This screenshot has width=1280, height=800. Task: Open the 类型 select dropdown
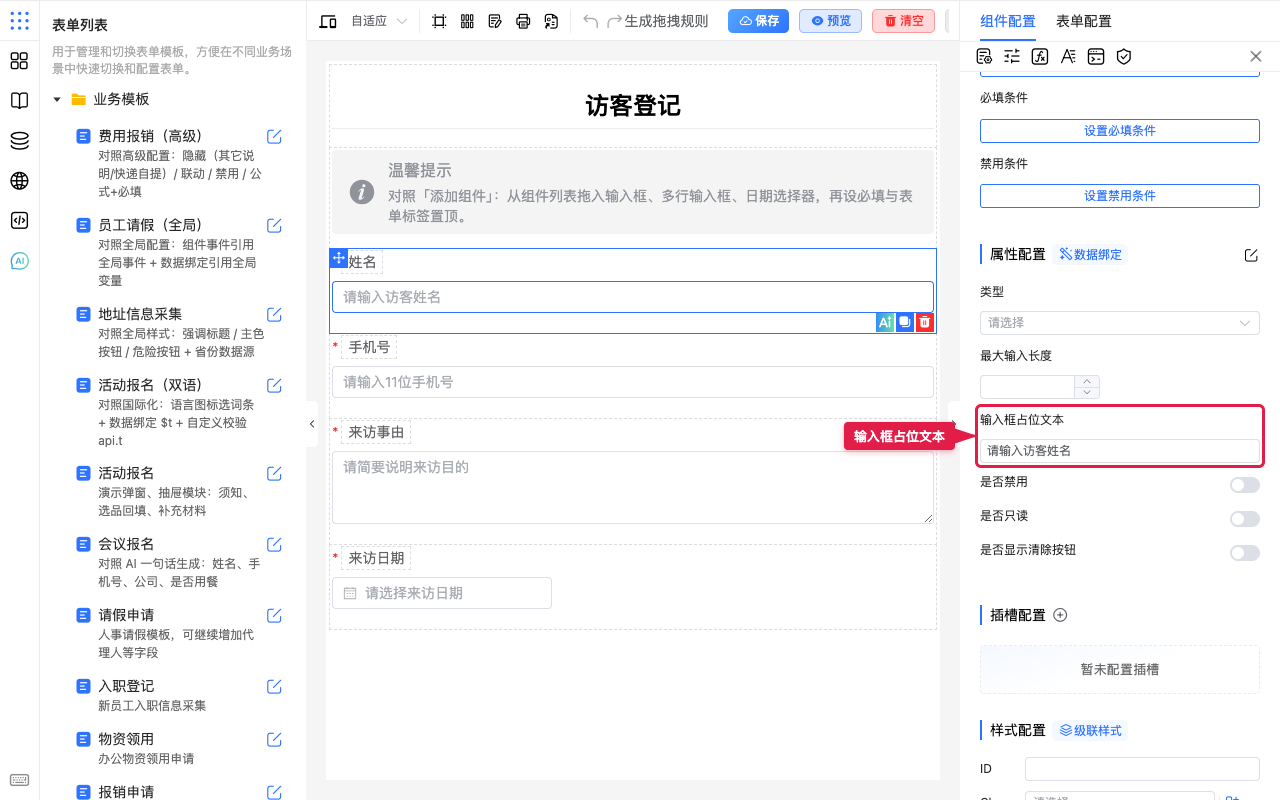coord(1120,323)
